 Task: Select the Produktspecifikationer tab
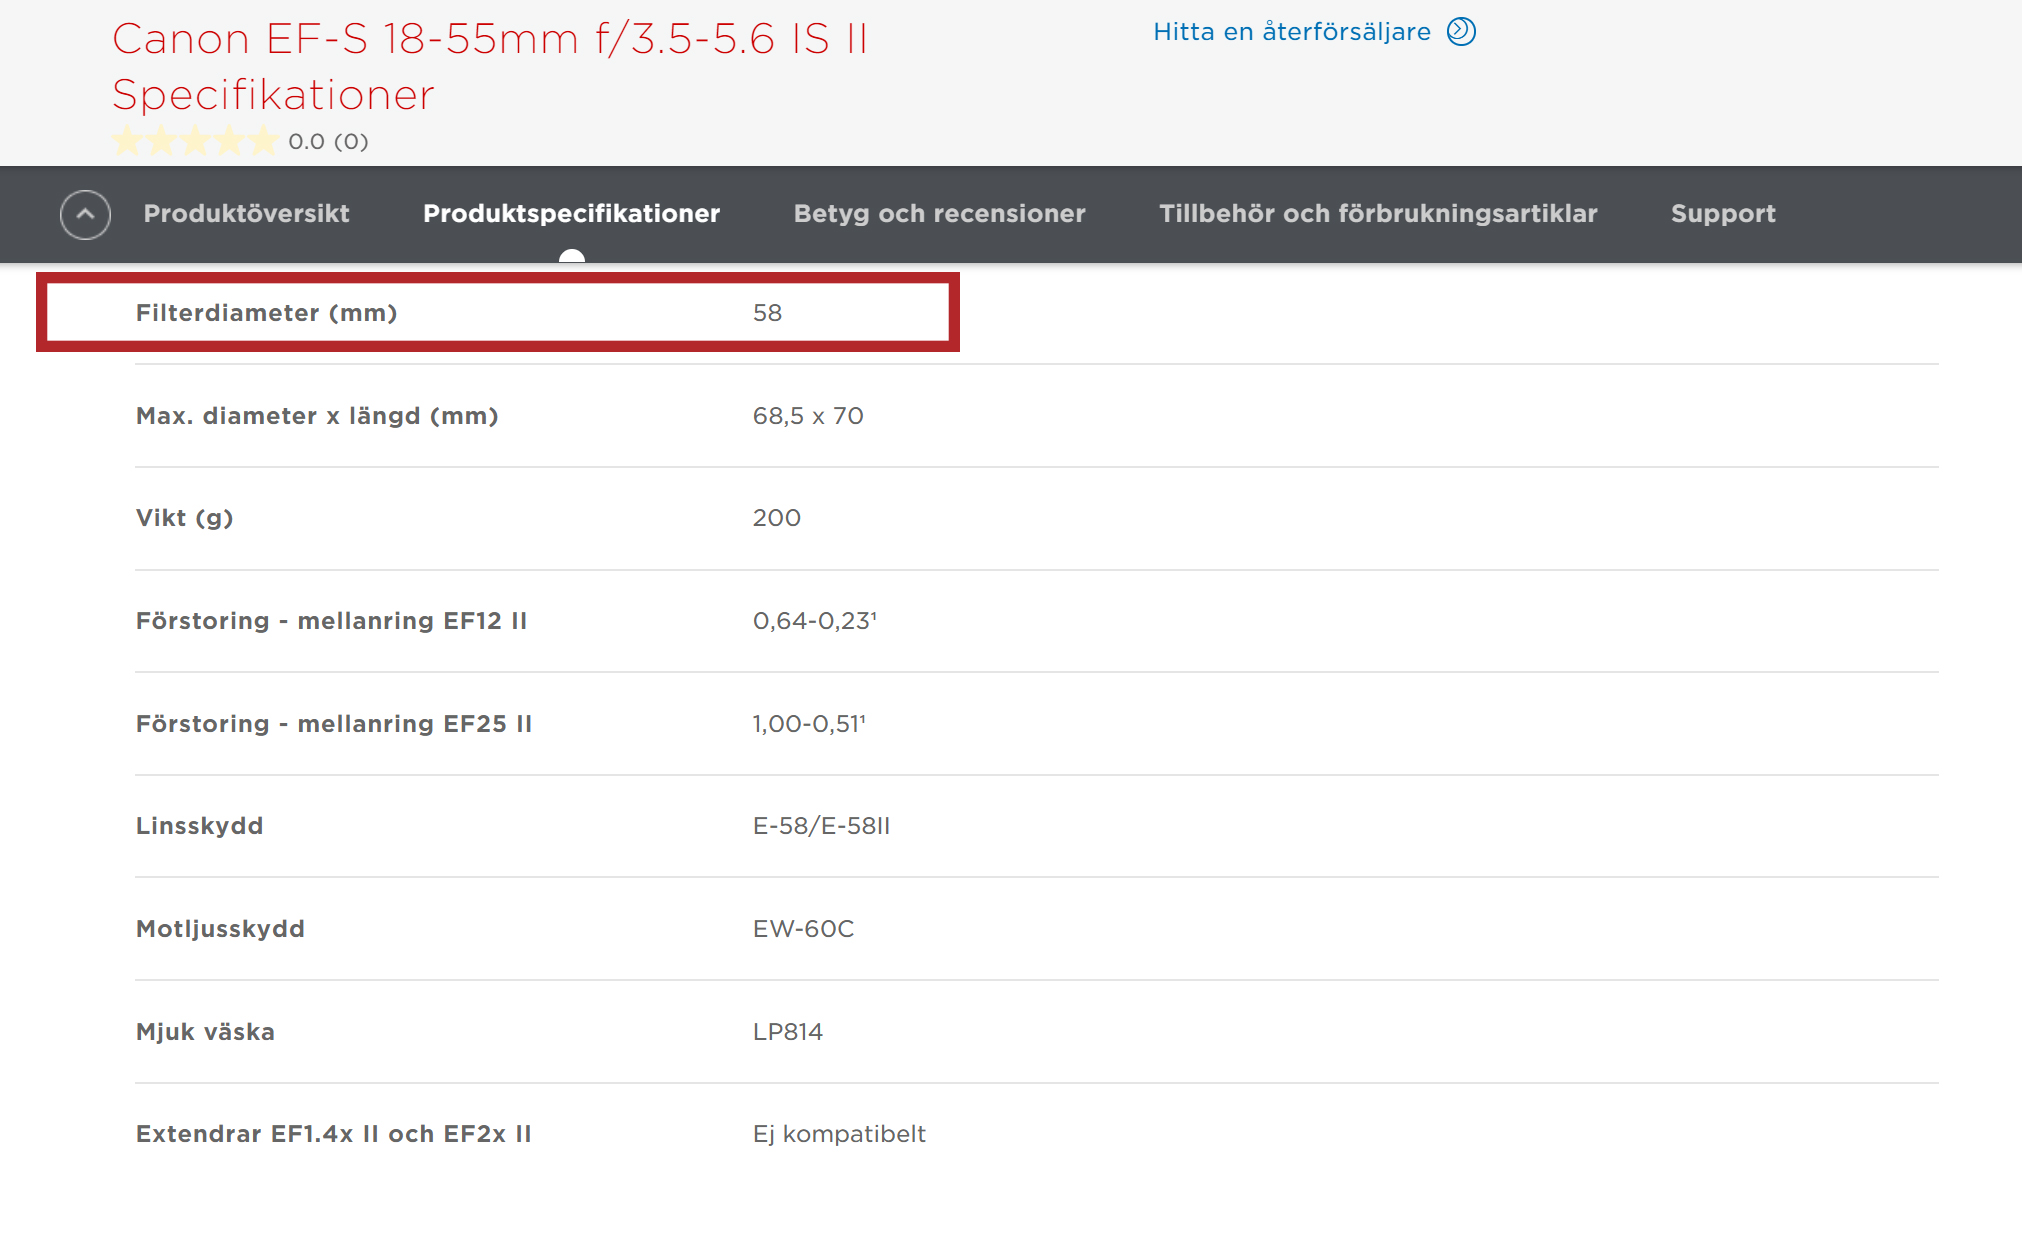click(x=571, y=214)
